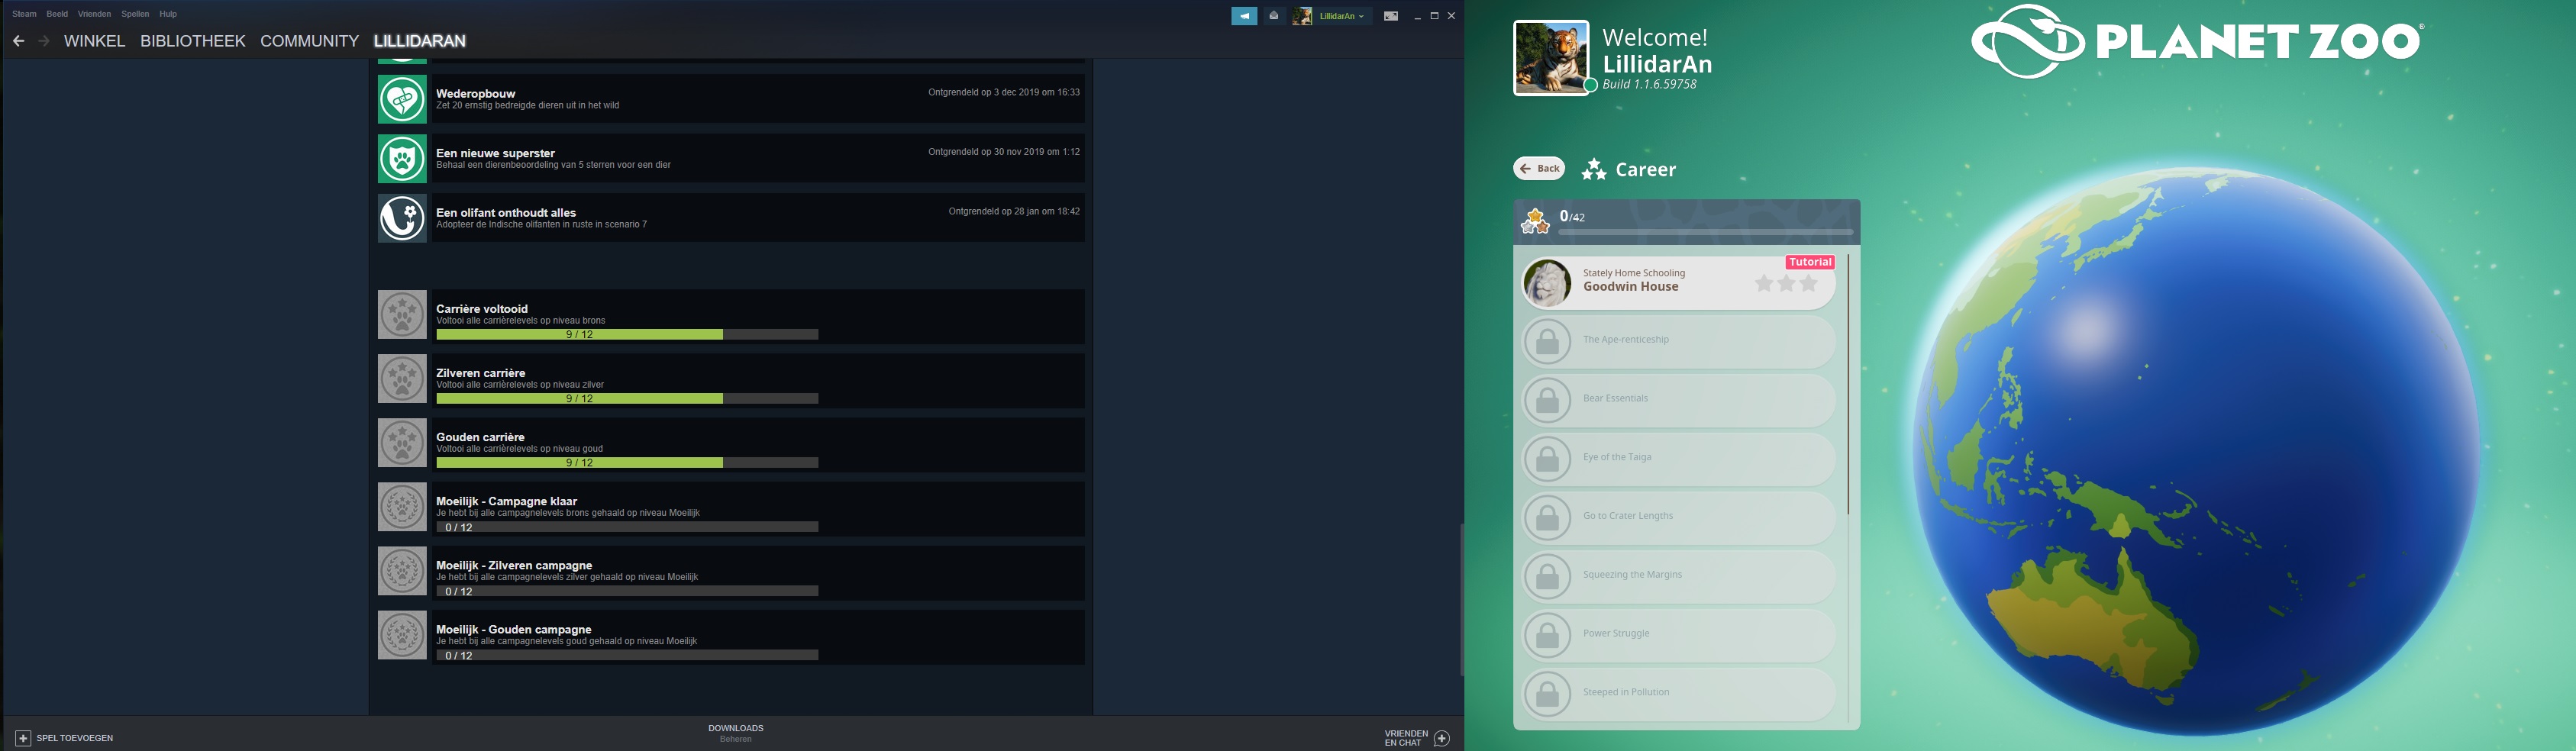Go back with Steam's left arrow
The image size is (2576, 751).
tap(18, 41)
